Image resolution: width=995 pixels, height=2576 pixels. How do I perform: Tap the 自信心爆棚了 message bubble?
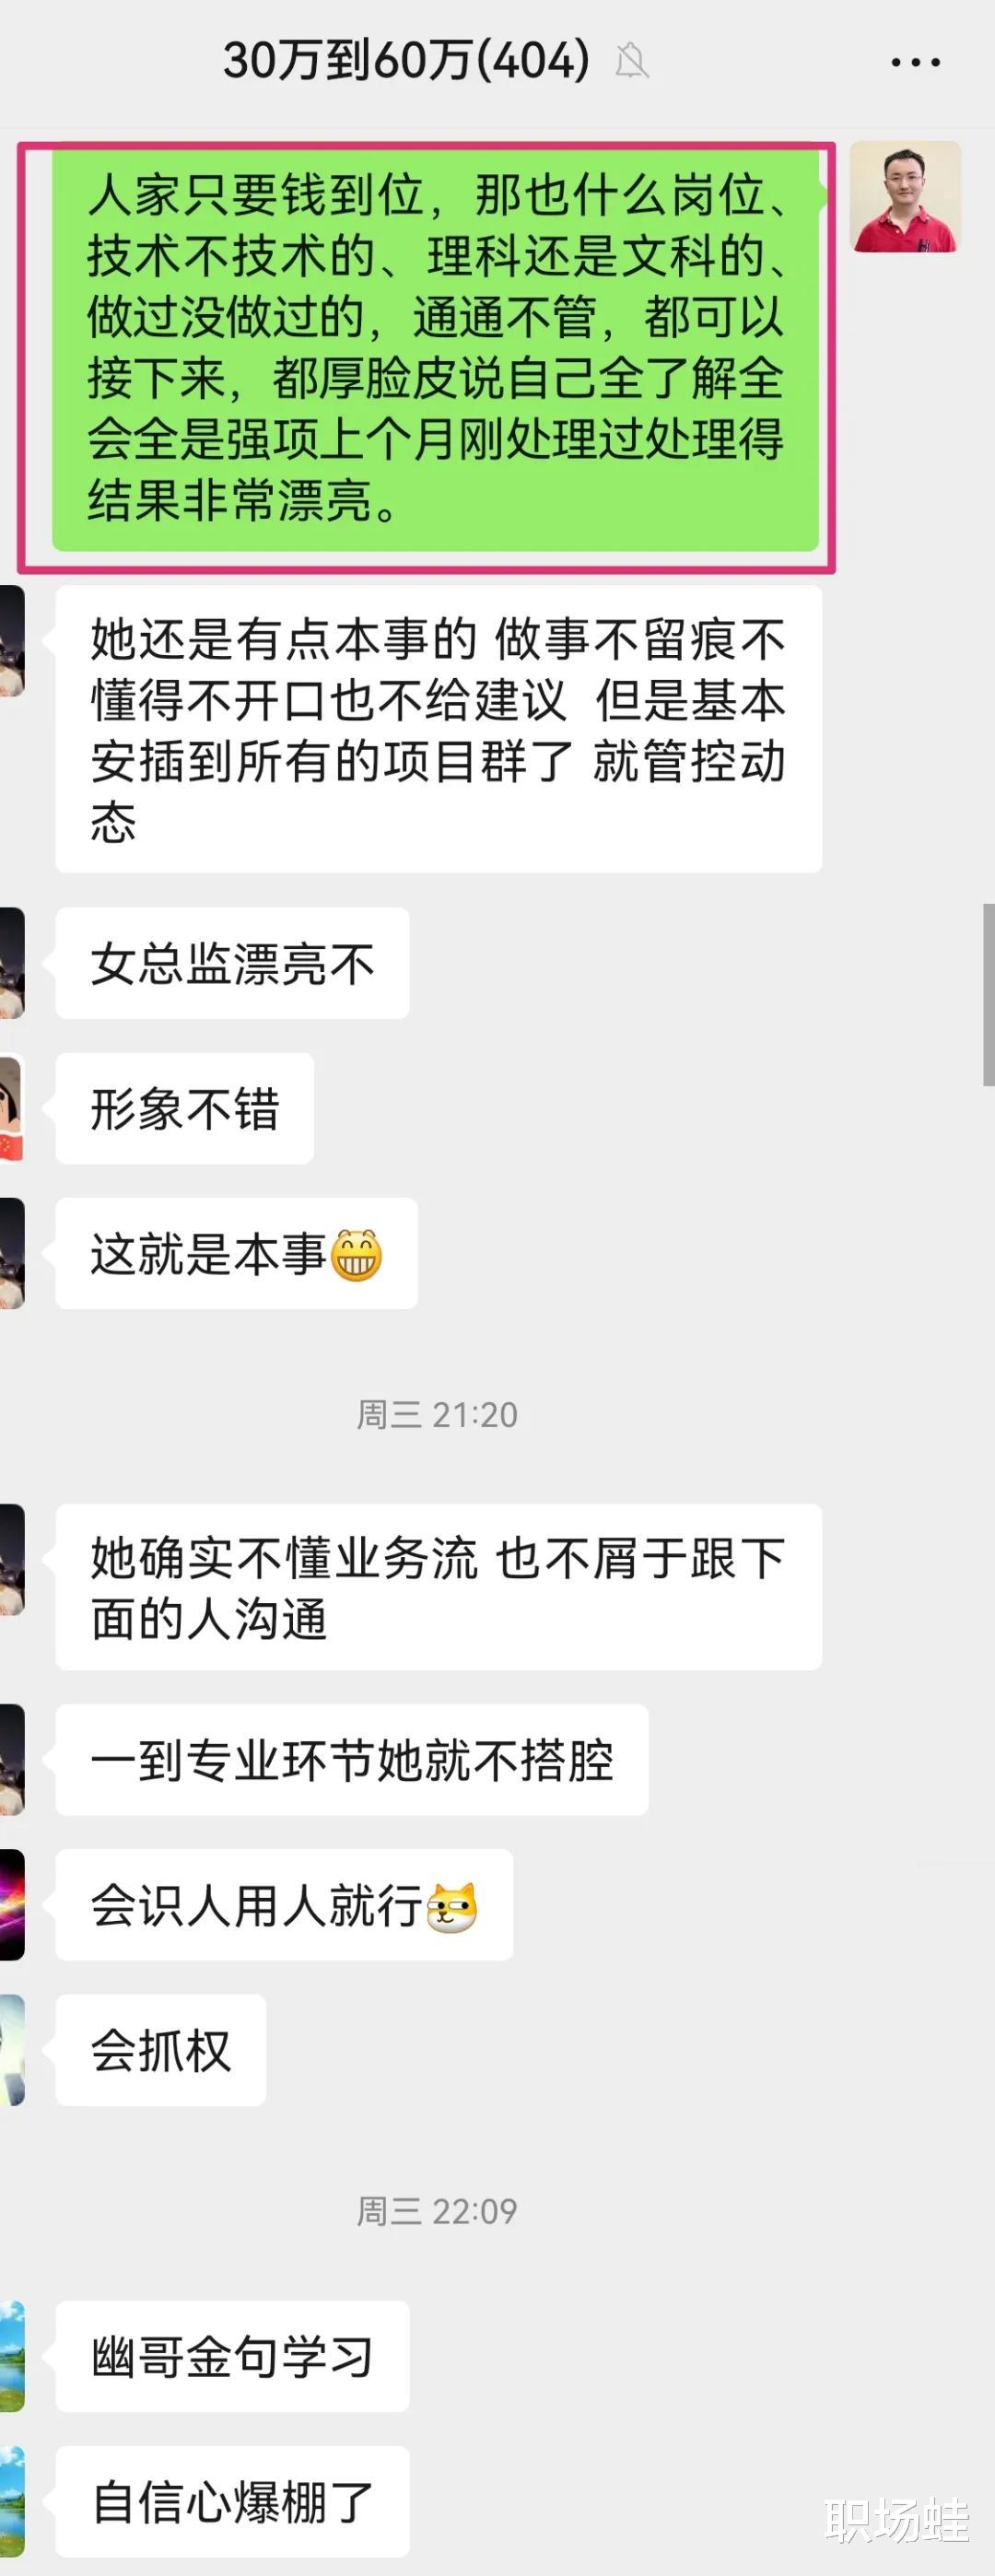pos(232,2501)
